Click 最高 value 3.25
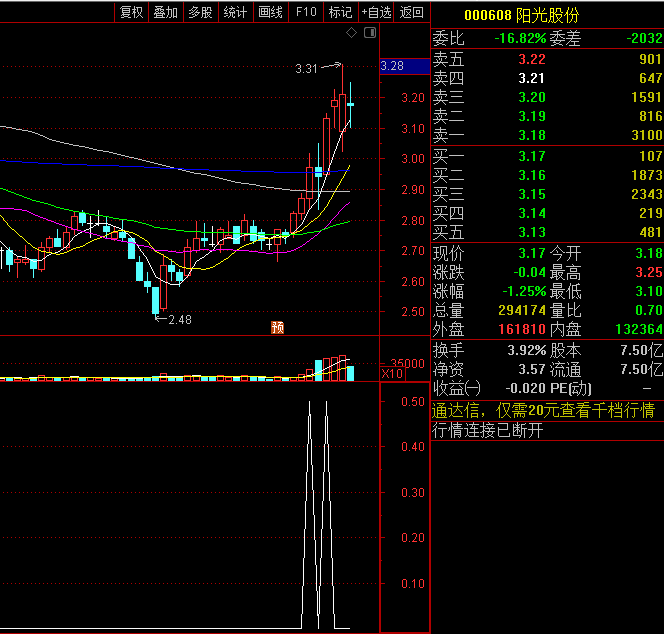This screenshot has height=634, width=664. pyautogui.click(x=649, y=272)
